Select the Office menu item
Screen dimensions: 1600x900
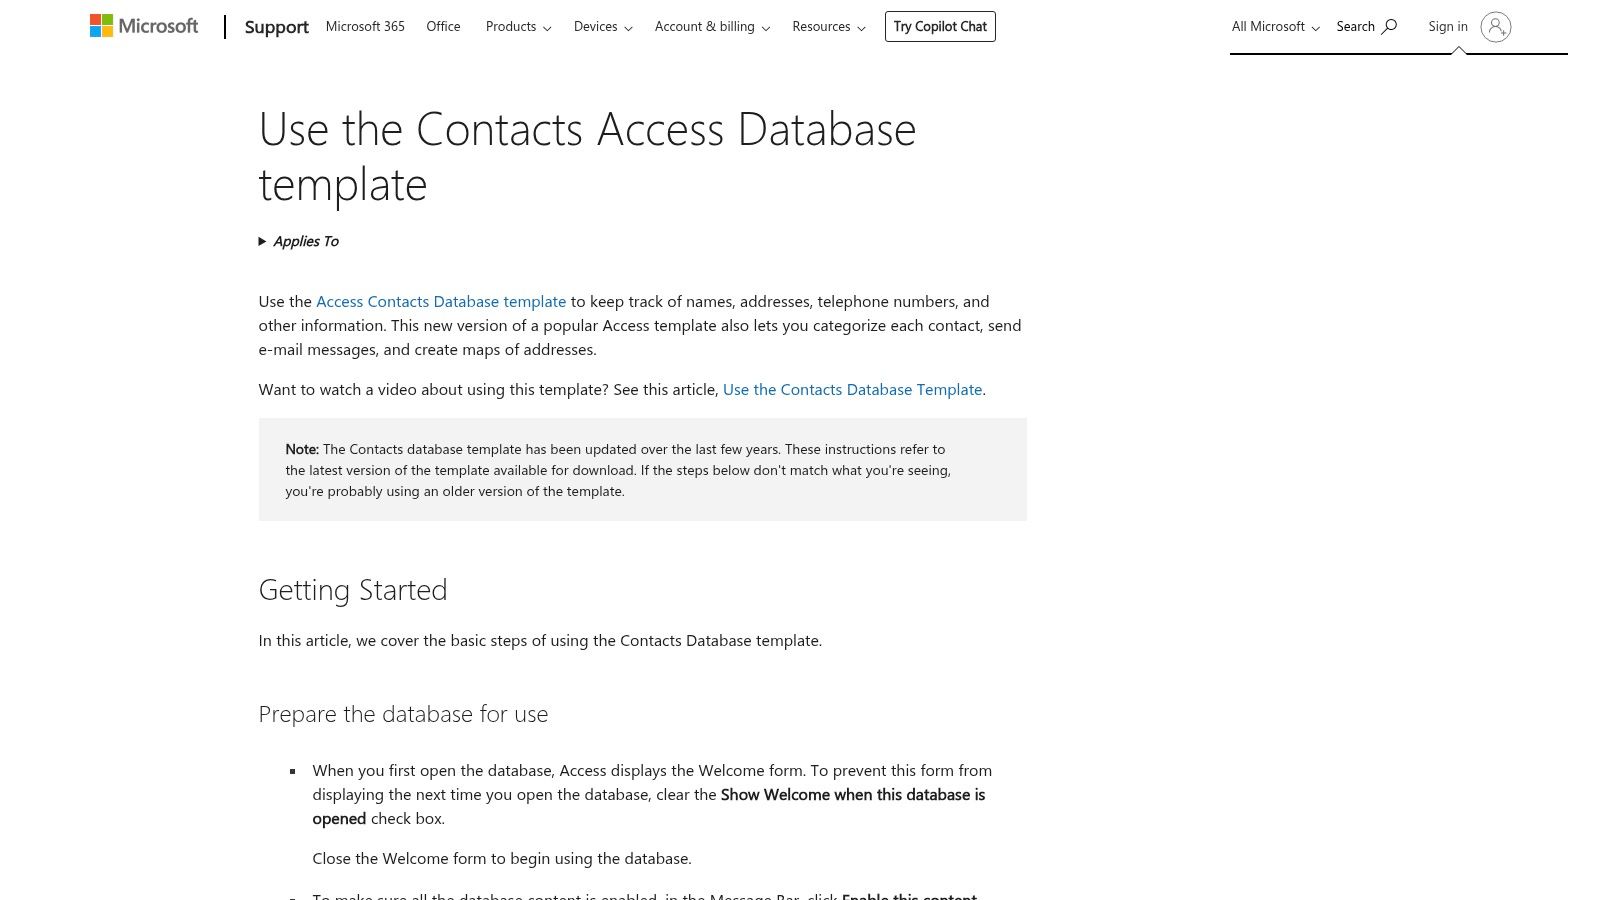(x=443, y=27)
